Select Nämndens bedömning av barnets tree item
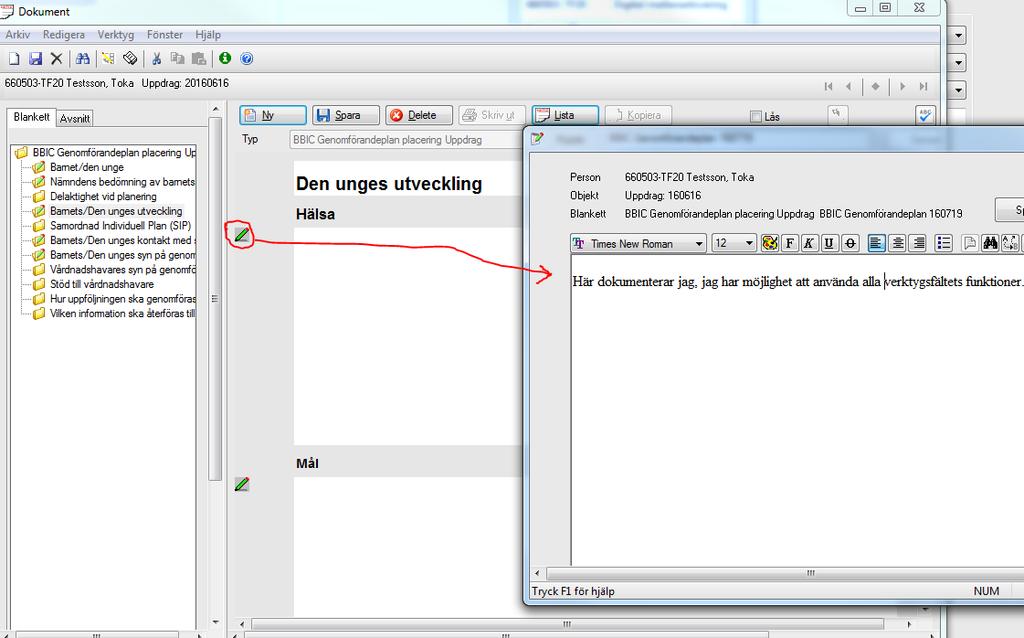Screen dimensions: 1024x638 click(x=122, y=182)
